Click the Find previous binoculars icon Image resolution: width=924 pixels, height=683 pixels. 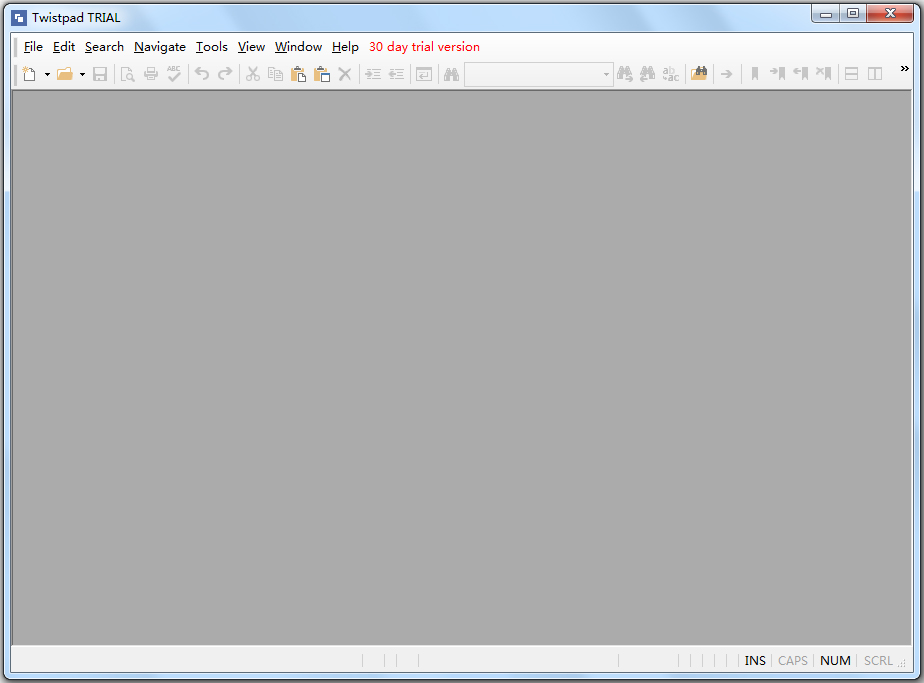tap(648, 74)
